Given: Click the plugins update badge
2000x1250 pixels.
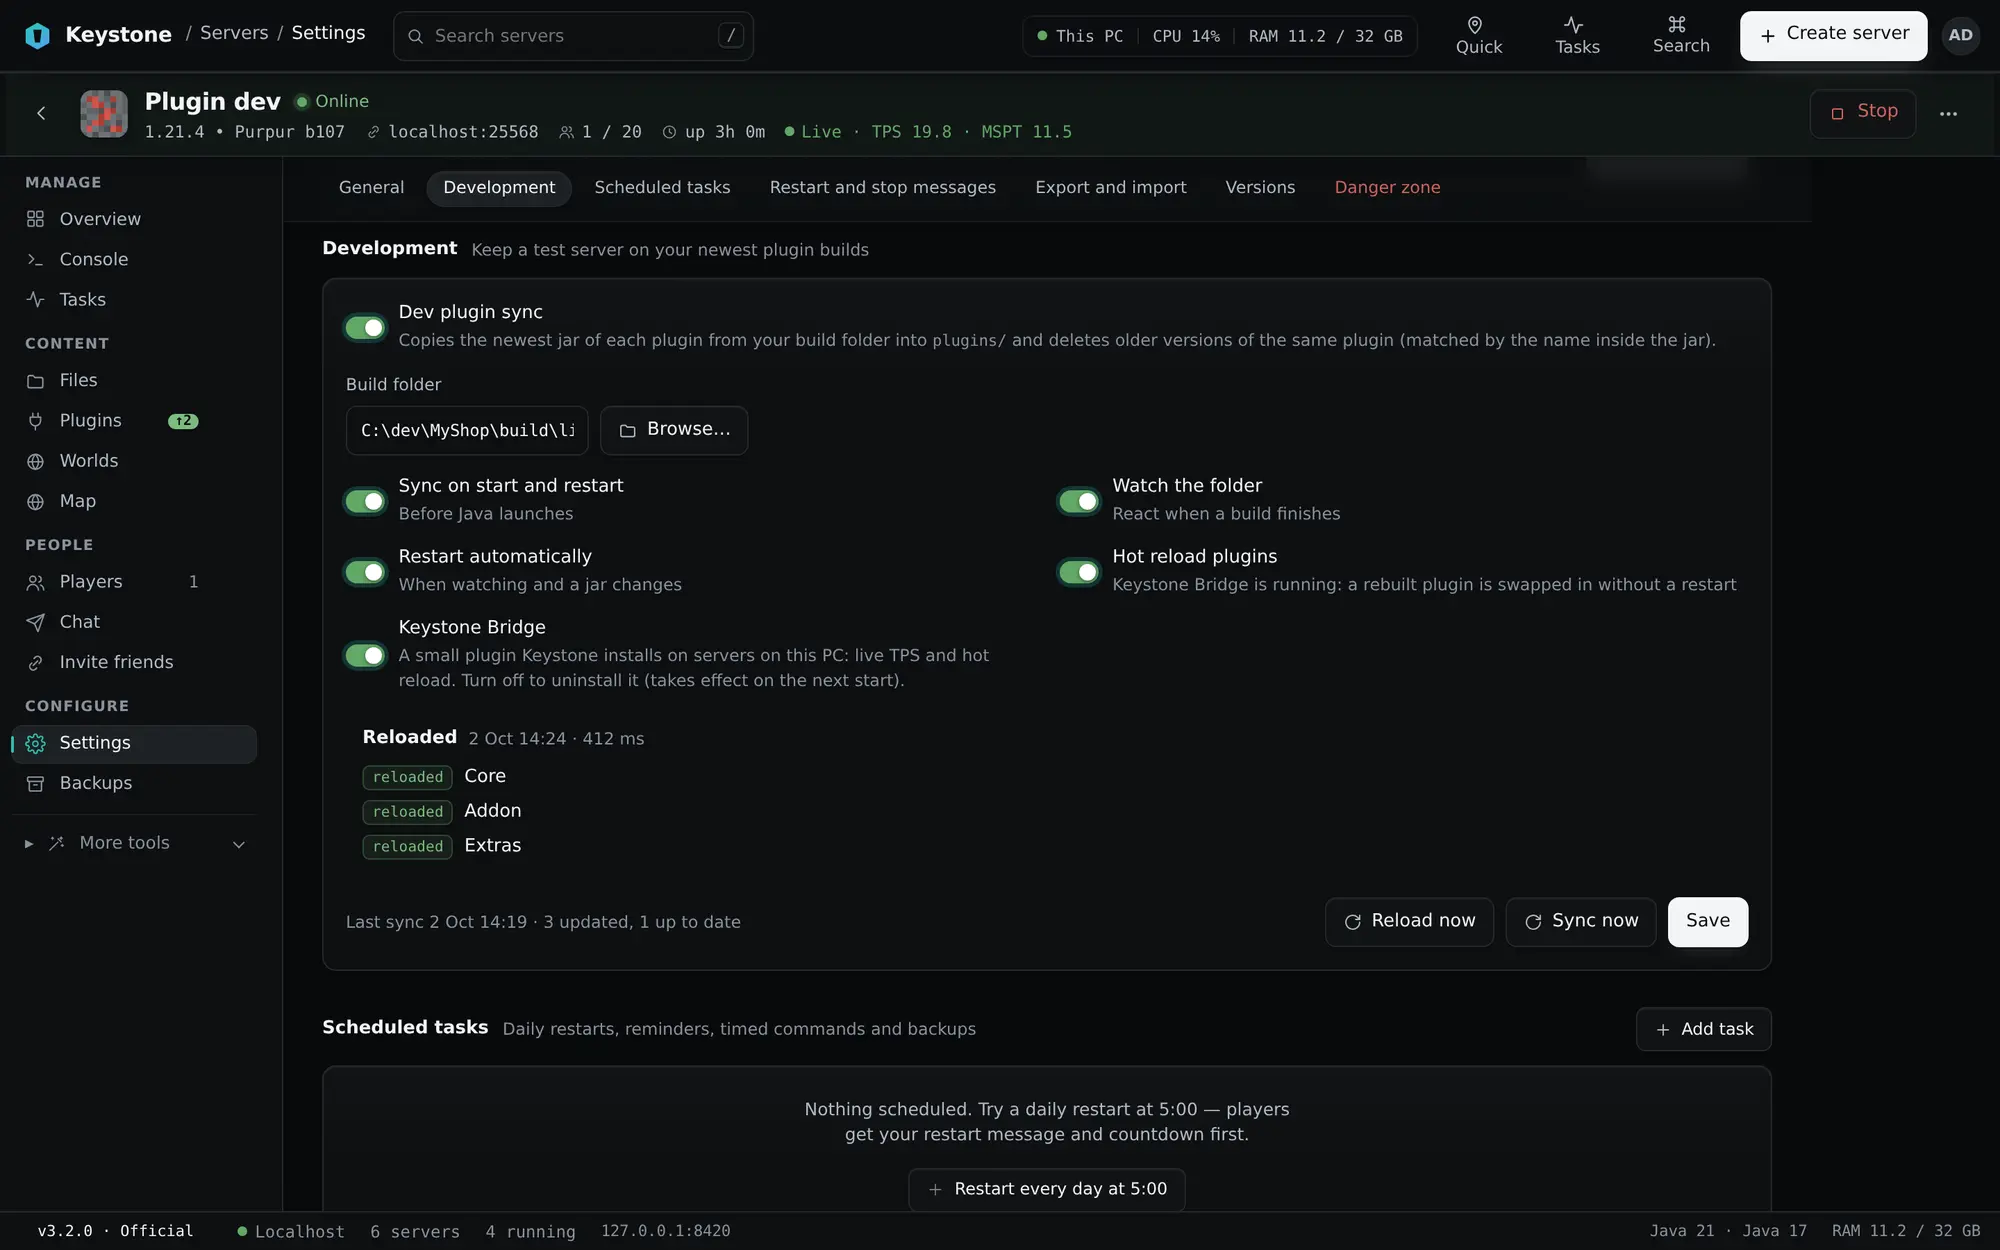Looking at the screenshot, I should [183, 421].
